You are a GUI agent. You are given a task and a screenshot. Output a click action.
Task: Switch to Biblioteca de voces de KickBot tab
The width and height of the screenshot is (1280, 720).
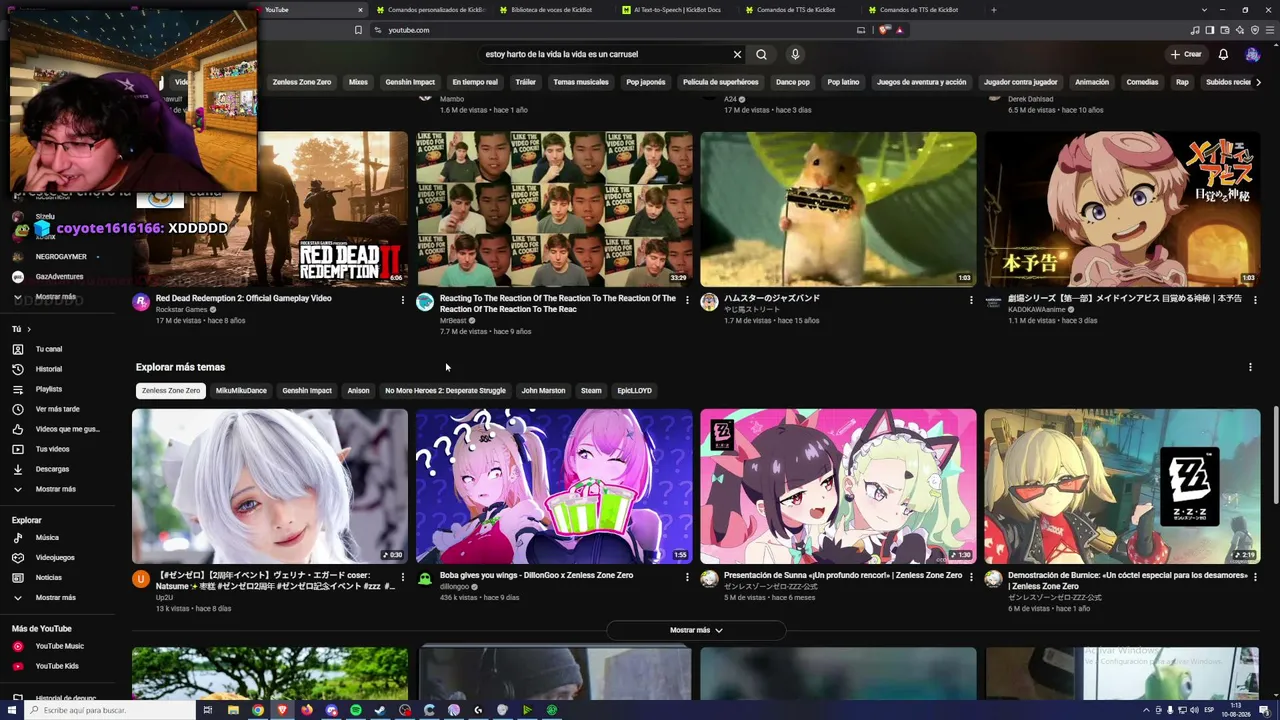[x=551, y=10]
